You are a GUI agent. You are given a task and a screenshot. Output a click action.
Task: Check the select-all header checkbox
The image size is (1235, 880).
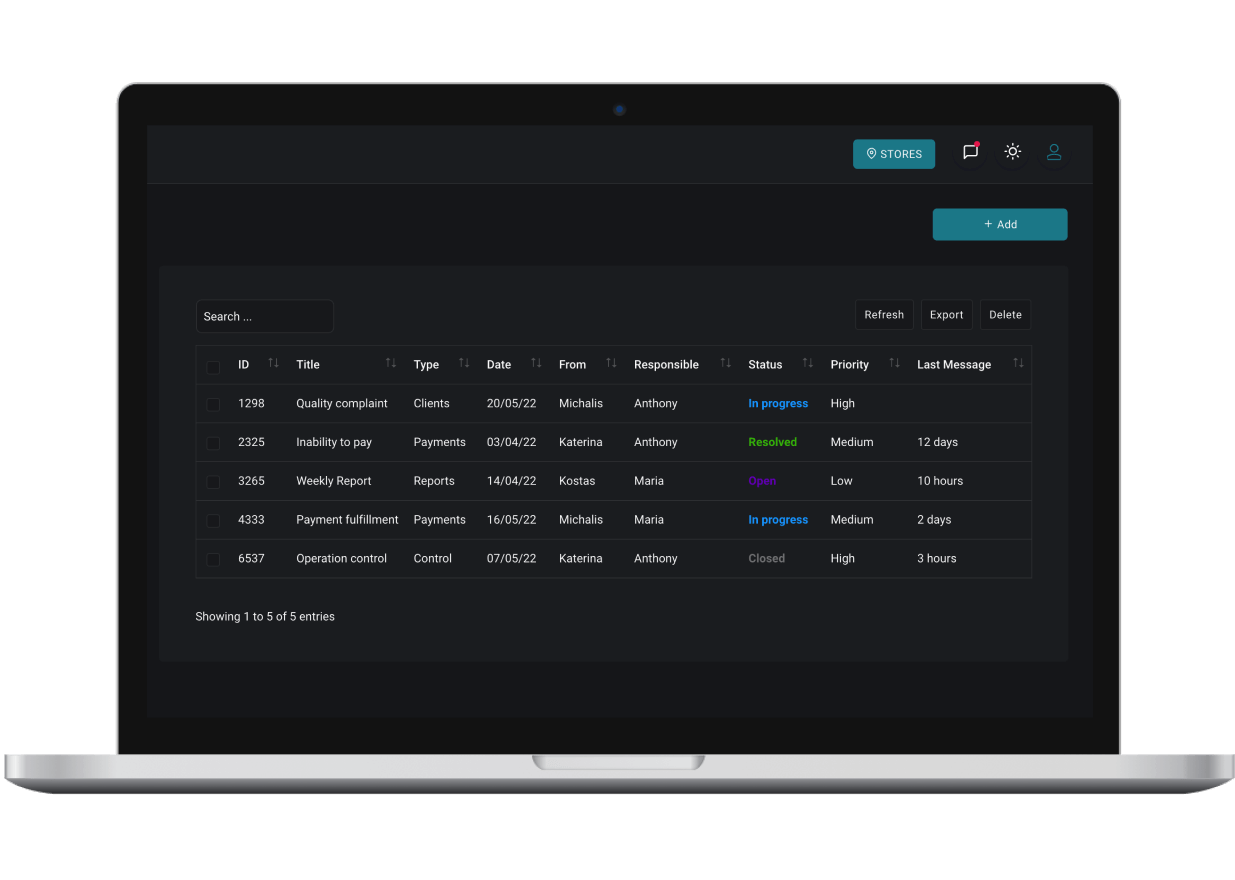coord(213,367)
